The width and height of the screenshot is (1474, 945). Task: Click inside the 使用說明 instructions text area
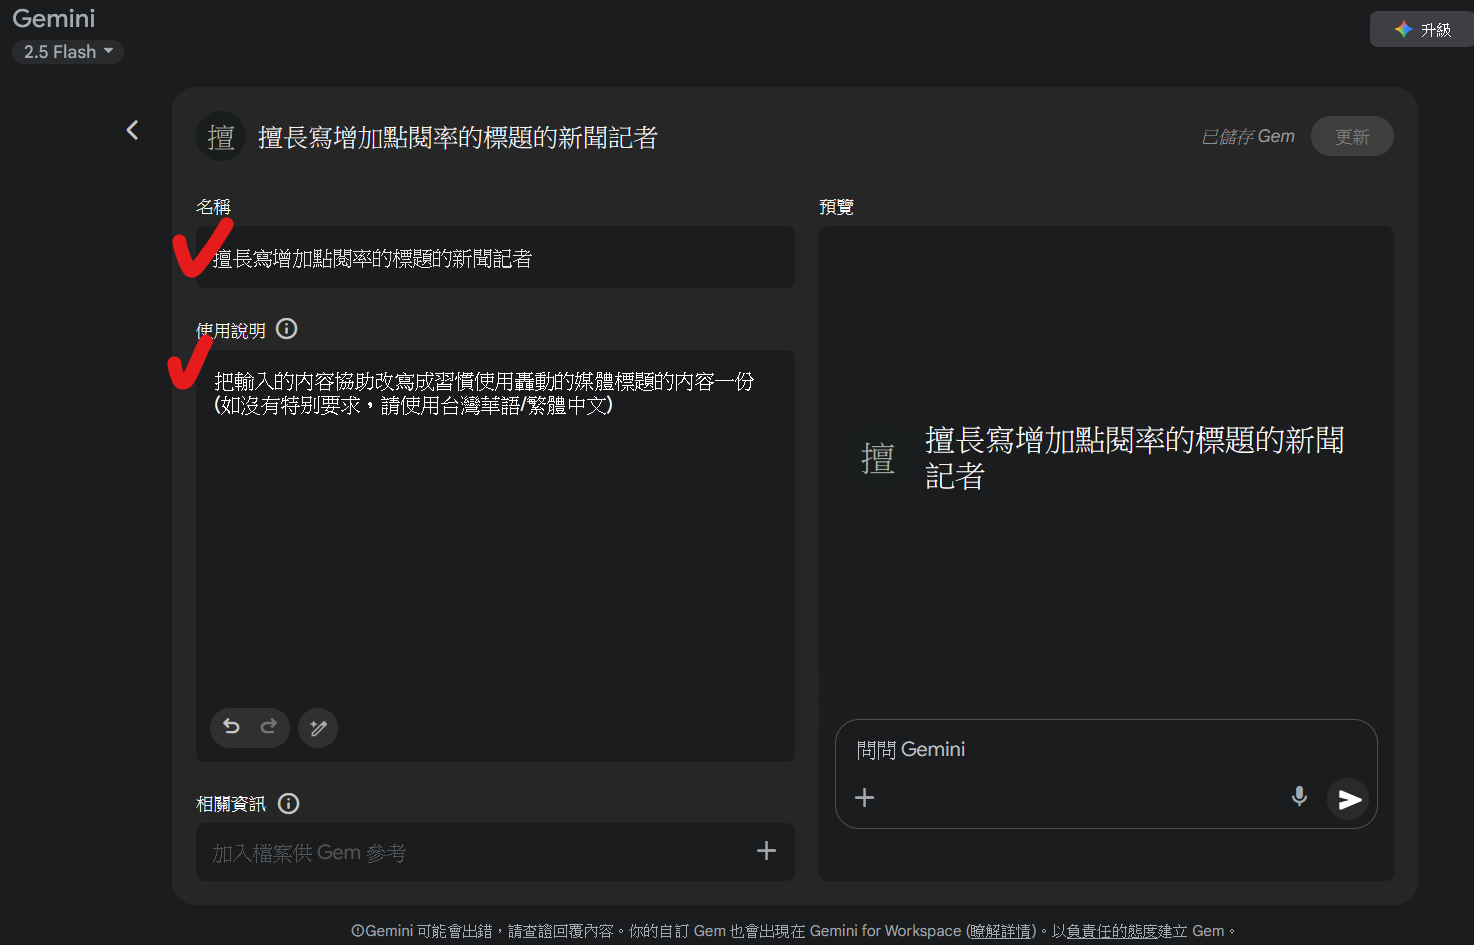pyautogui.click(x=496, y=556)
